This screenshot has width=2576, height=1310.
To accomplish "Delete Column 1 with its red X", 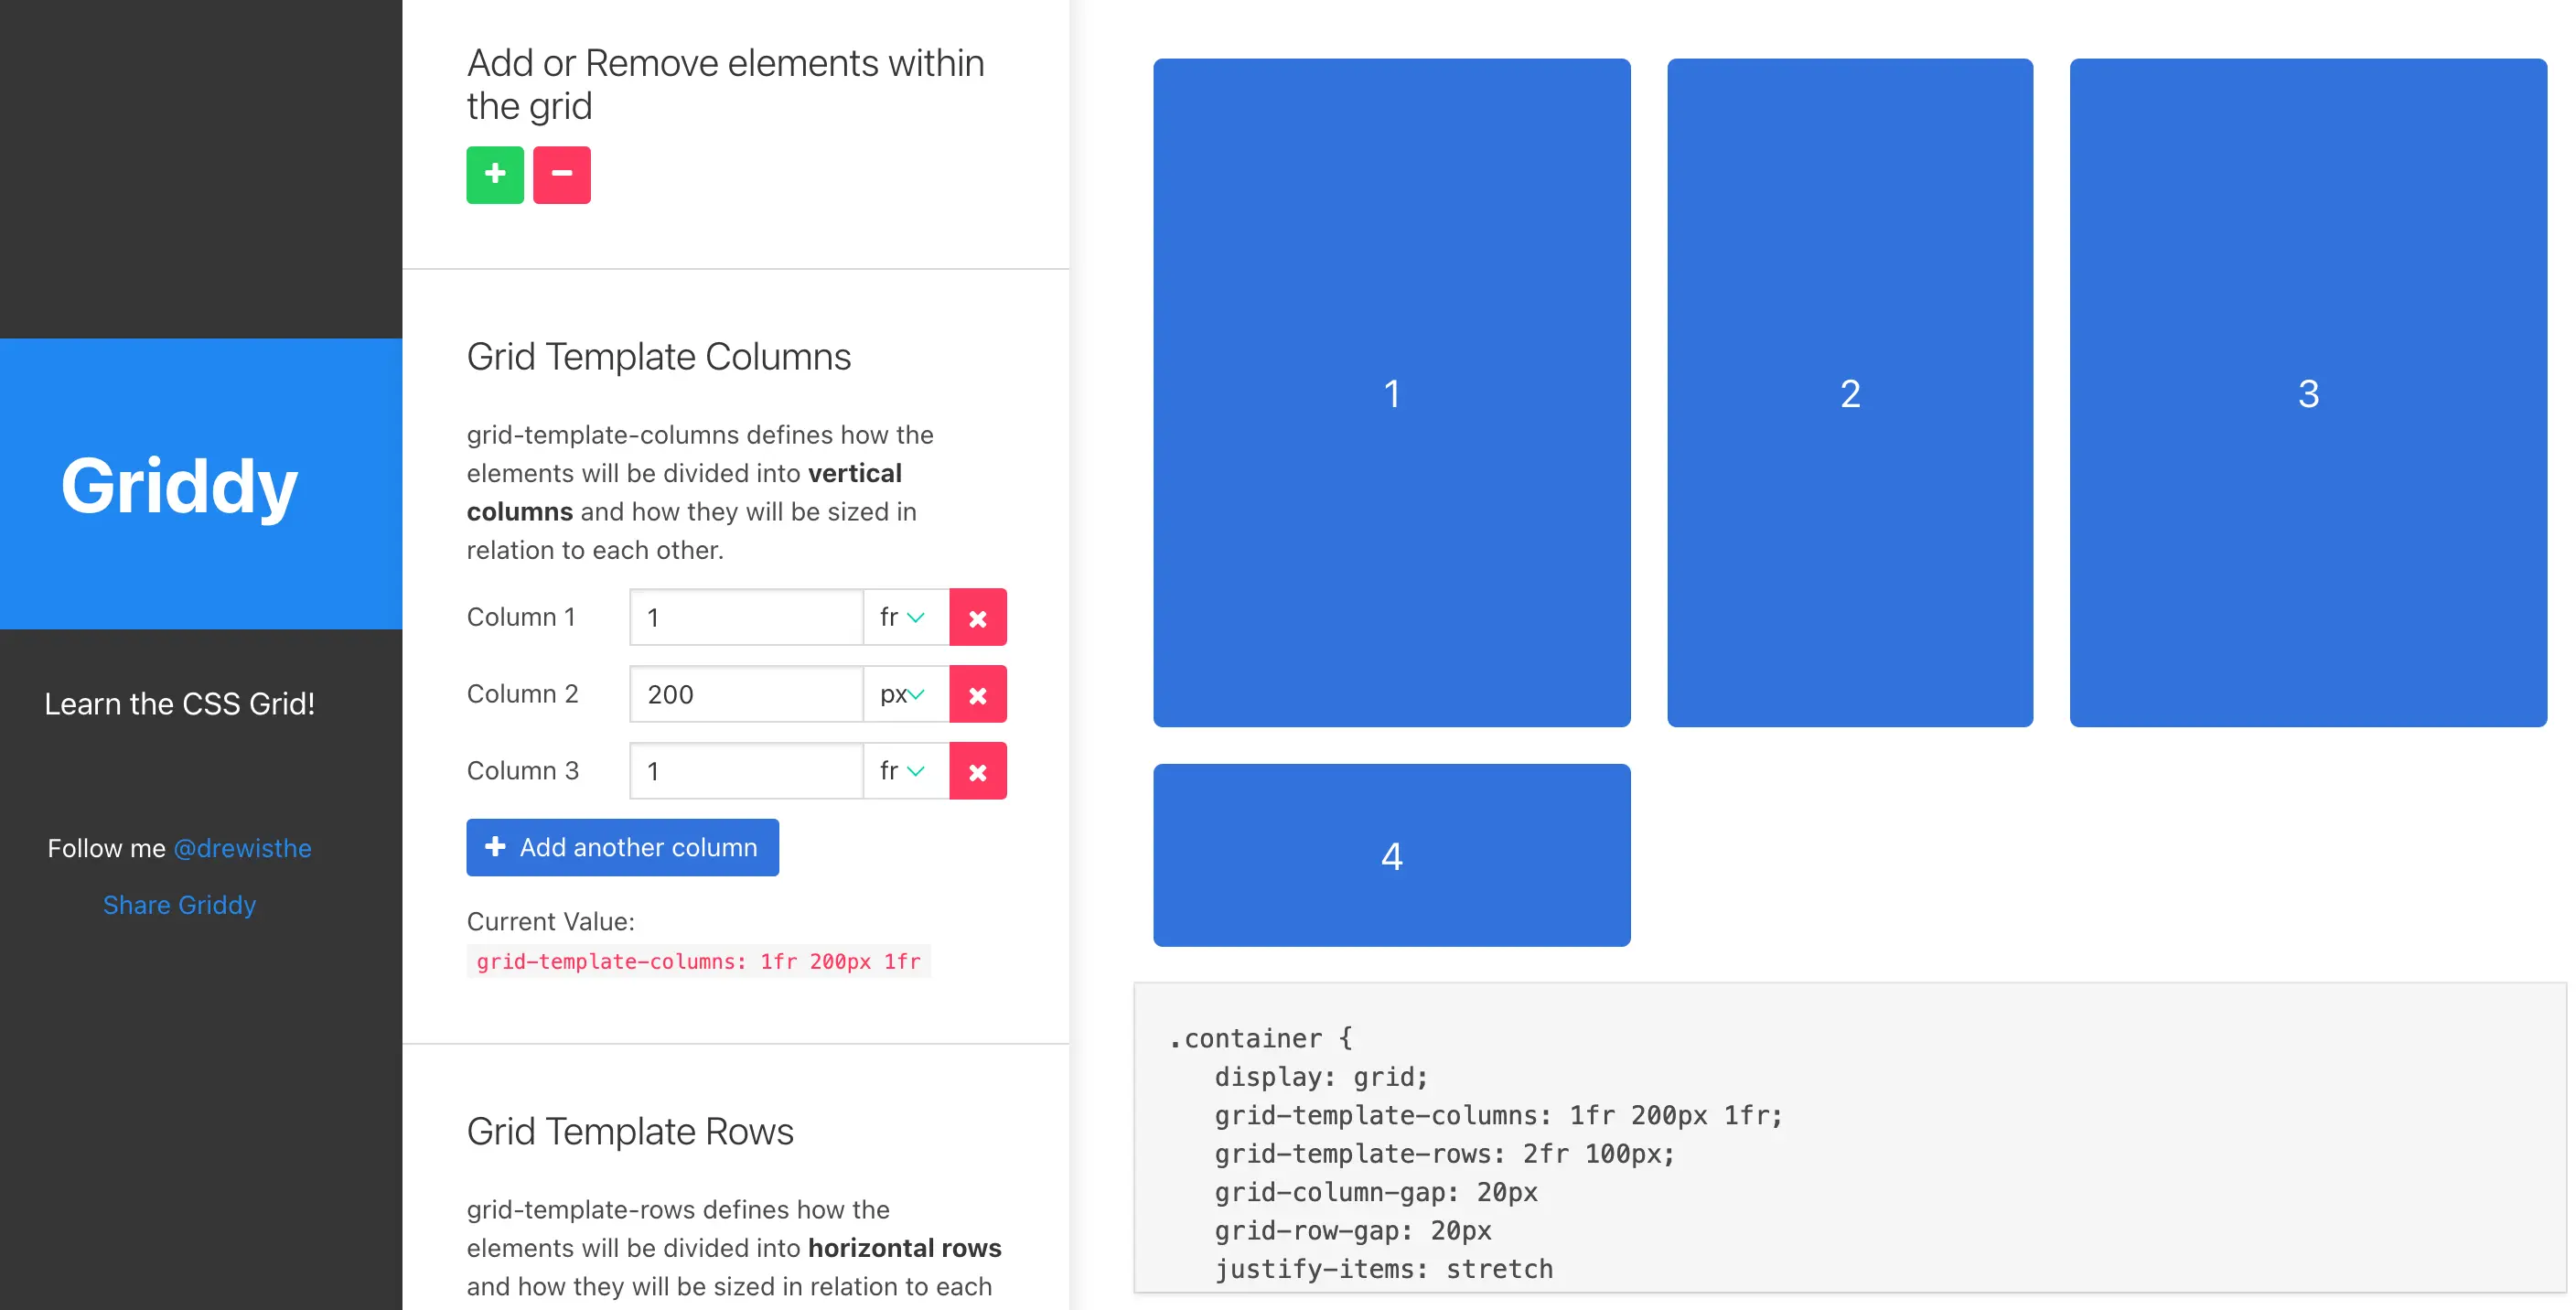I will 977,618.
